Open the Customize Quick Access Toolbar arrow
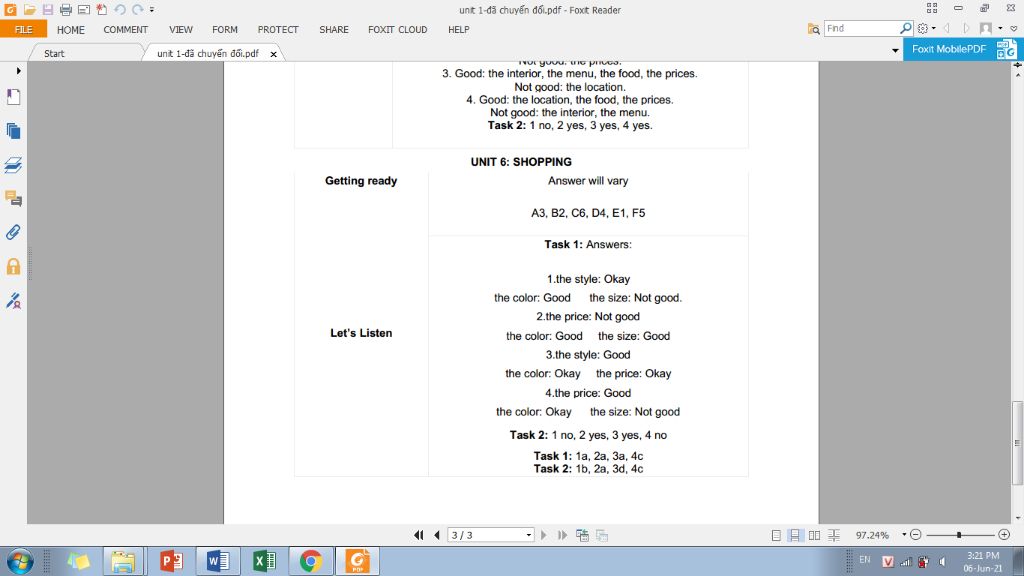 pyautogui.click(x=152, y=10)
